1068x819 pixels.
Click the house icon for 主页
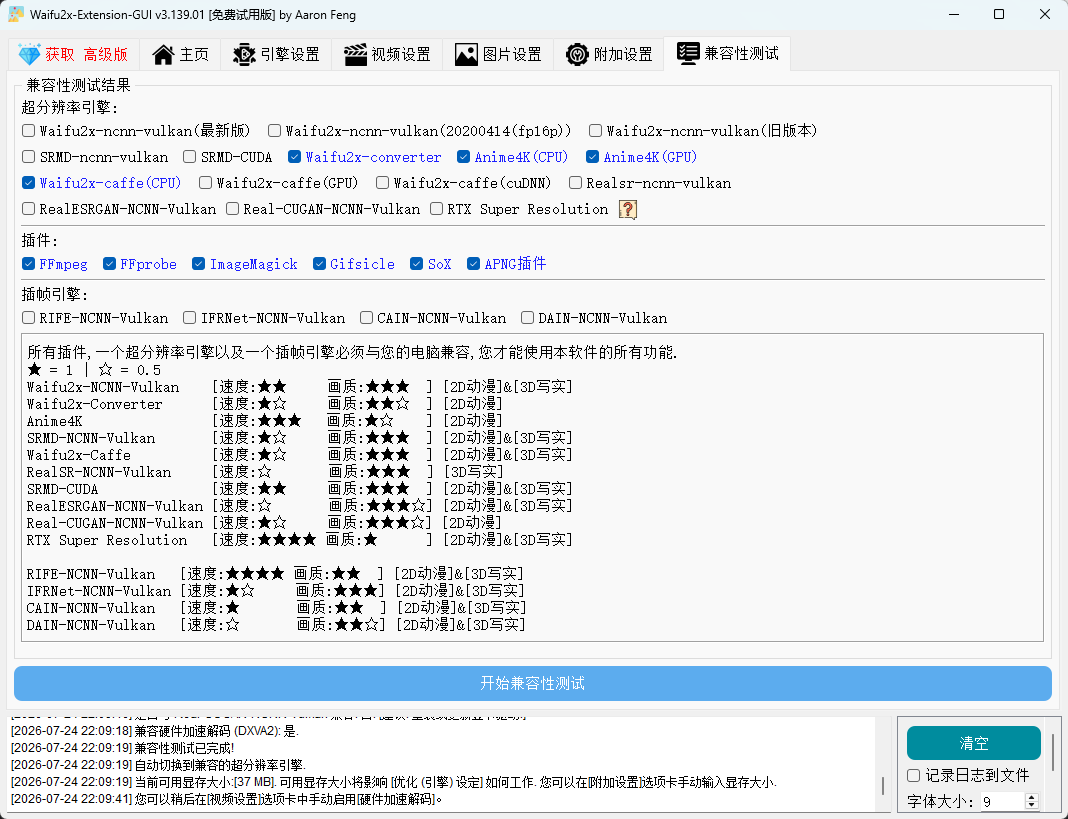[163, 55]
